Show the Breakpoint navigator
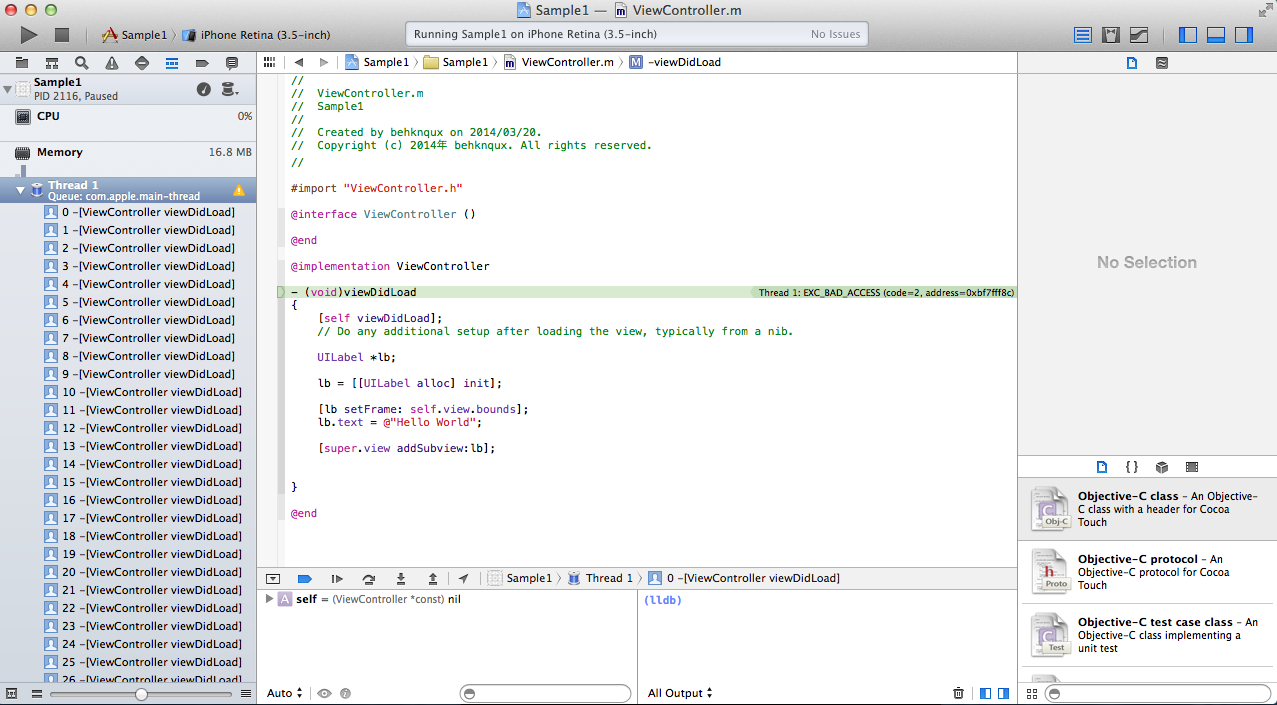 pos(202,62)
